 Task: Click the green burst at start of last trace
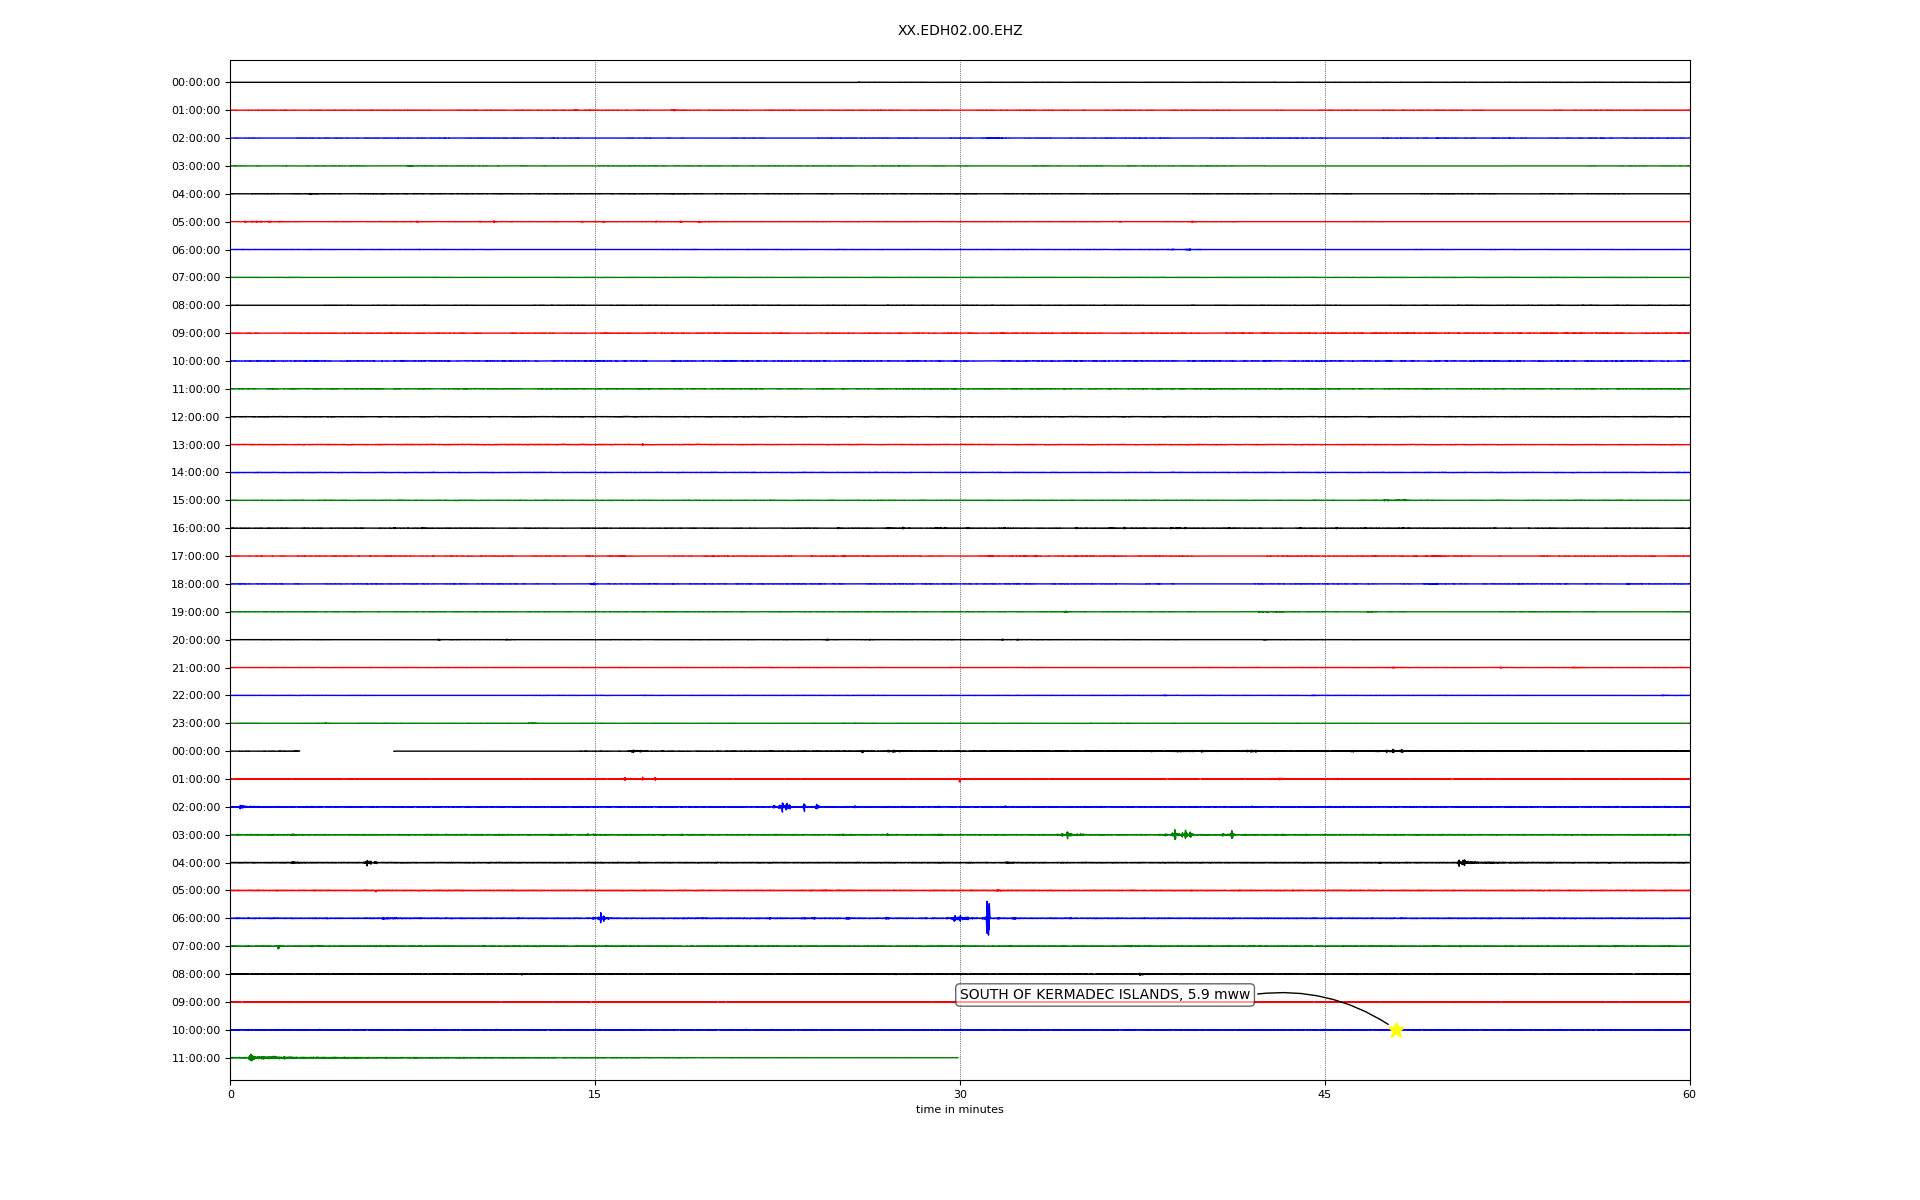(251, 1057)
